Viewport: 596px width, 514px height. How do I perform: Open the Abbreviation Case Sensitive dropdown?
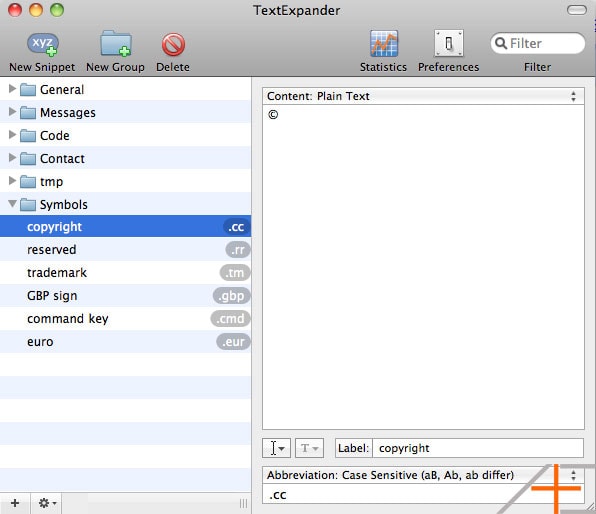click(423, 475)
